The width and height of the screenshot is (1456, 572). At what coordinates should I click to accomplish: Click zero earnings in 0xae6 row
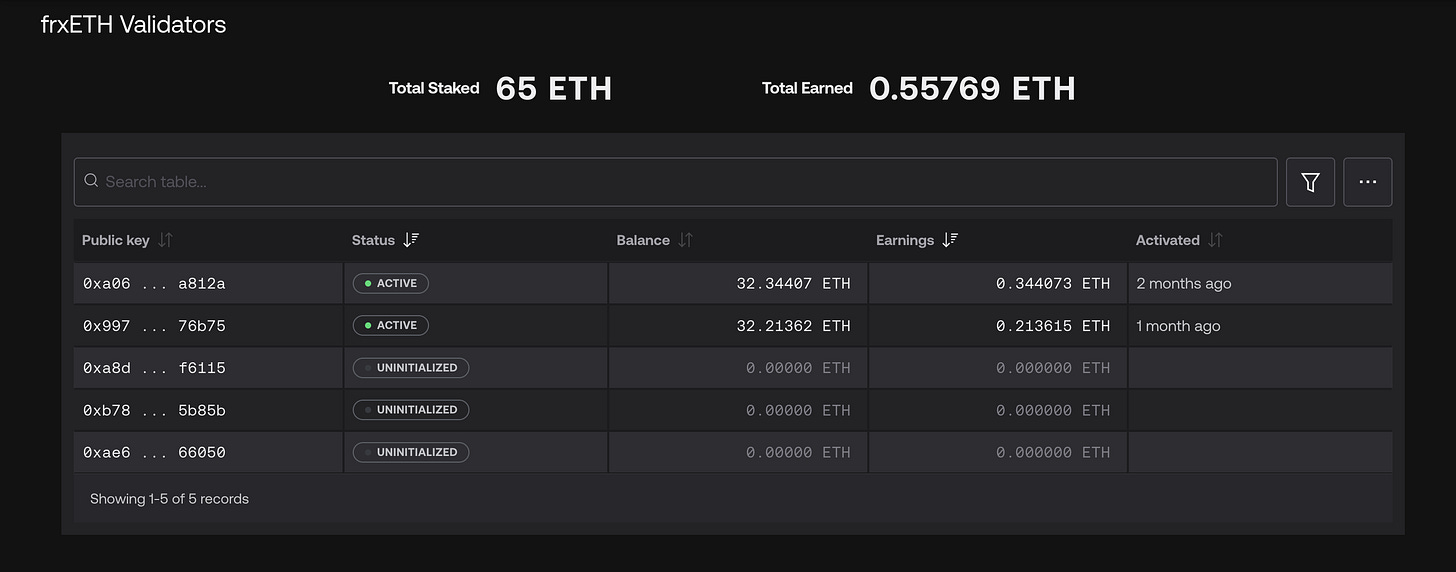[x=1053, y=452]
